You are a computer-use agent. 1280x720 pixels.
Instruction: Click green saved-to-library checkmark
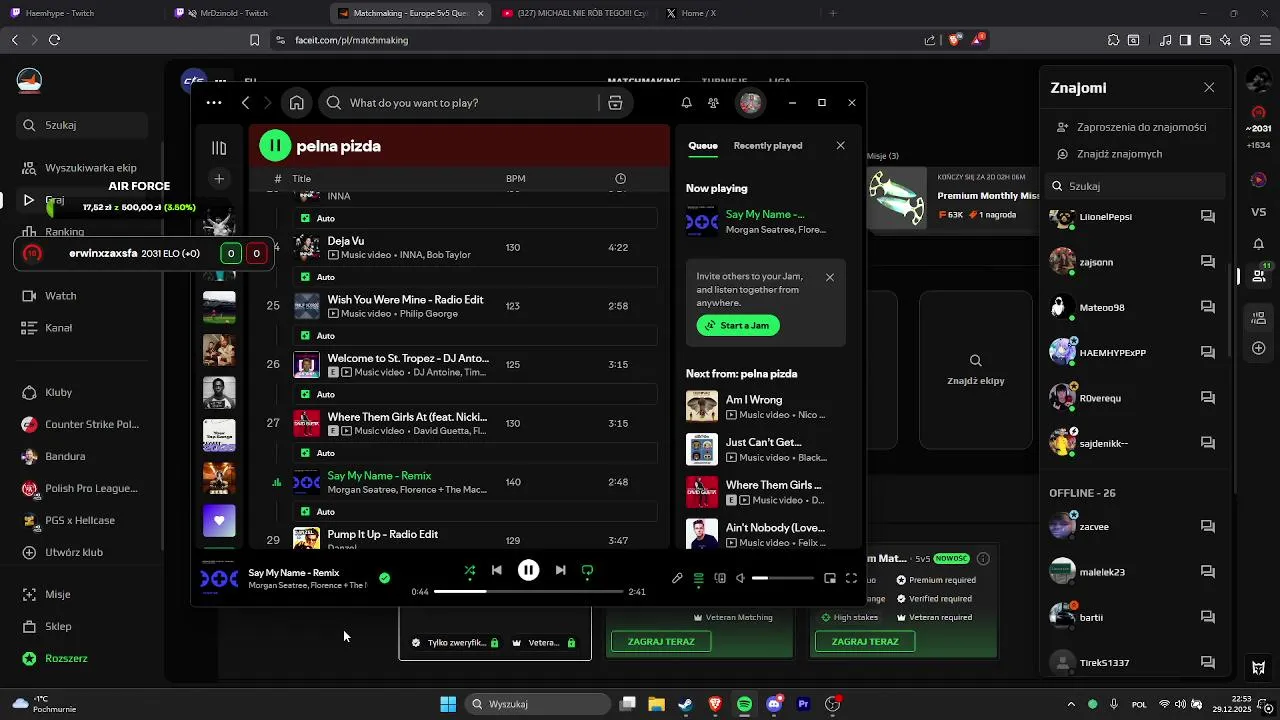[385, 578]
